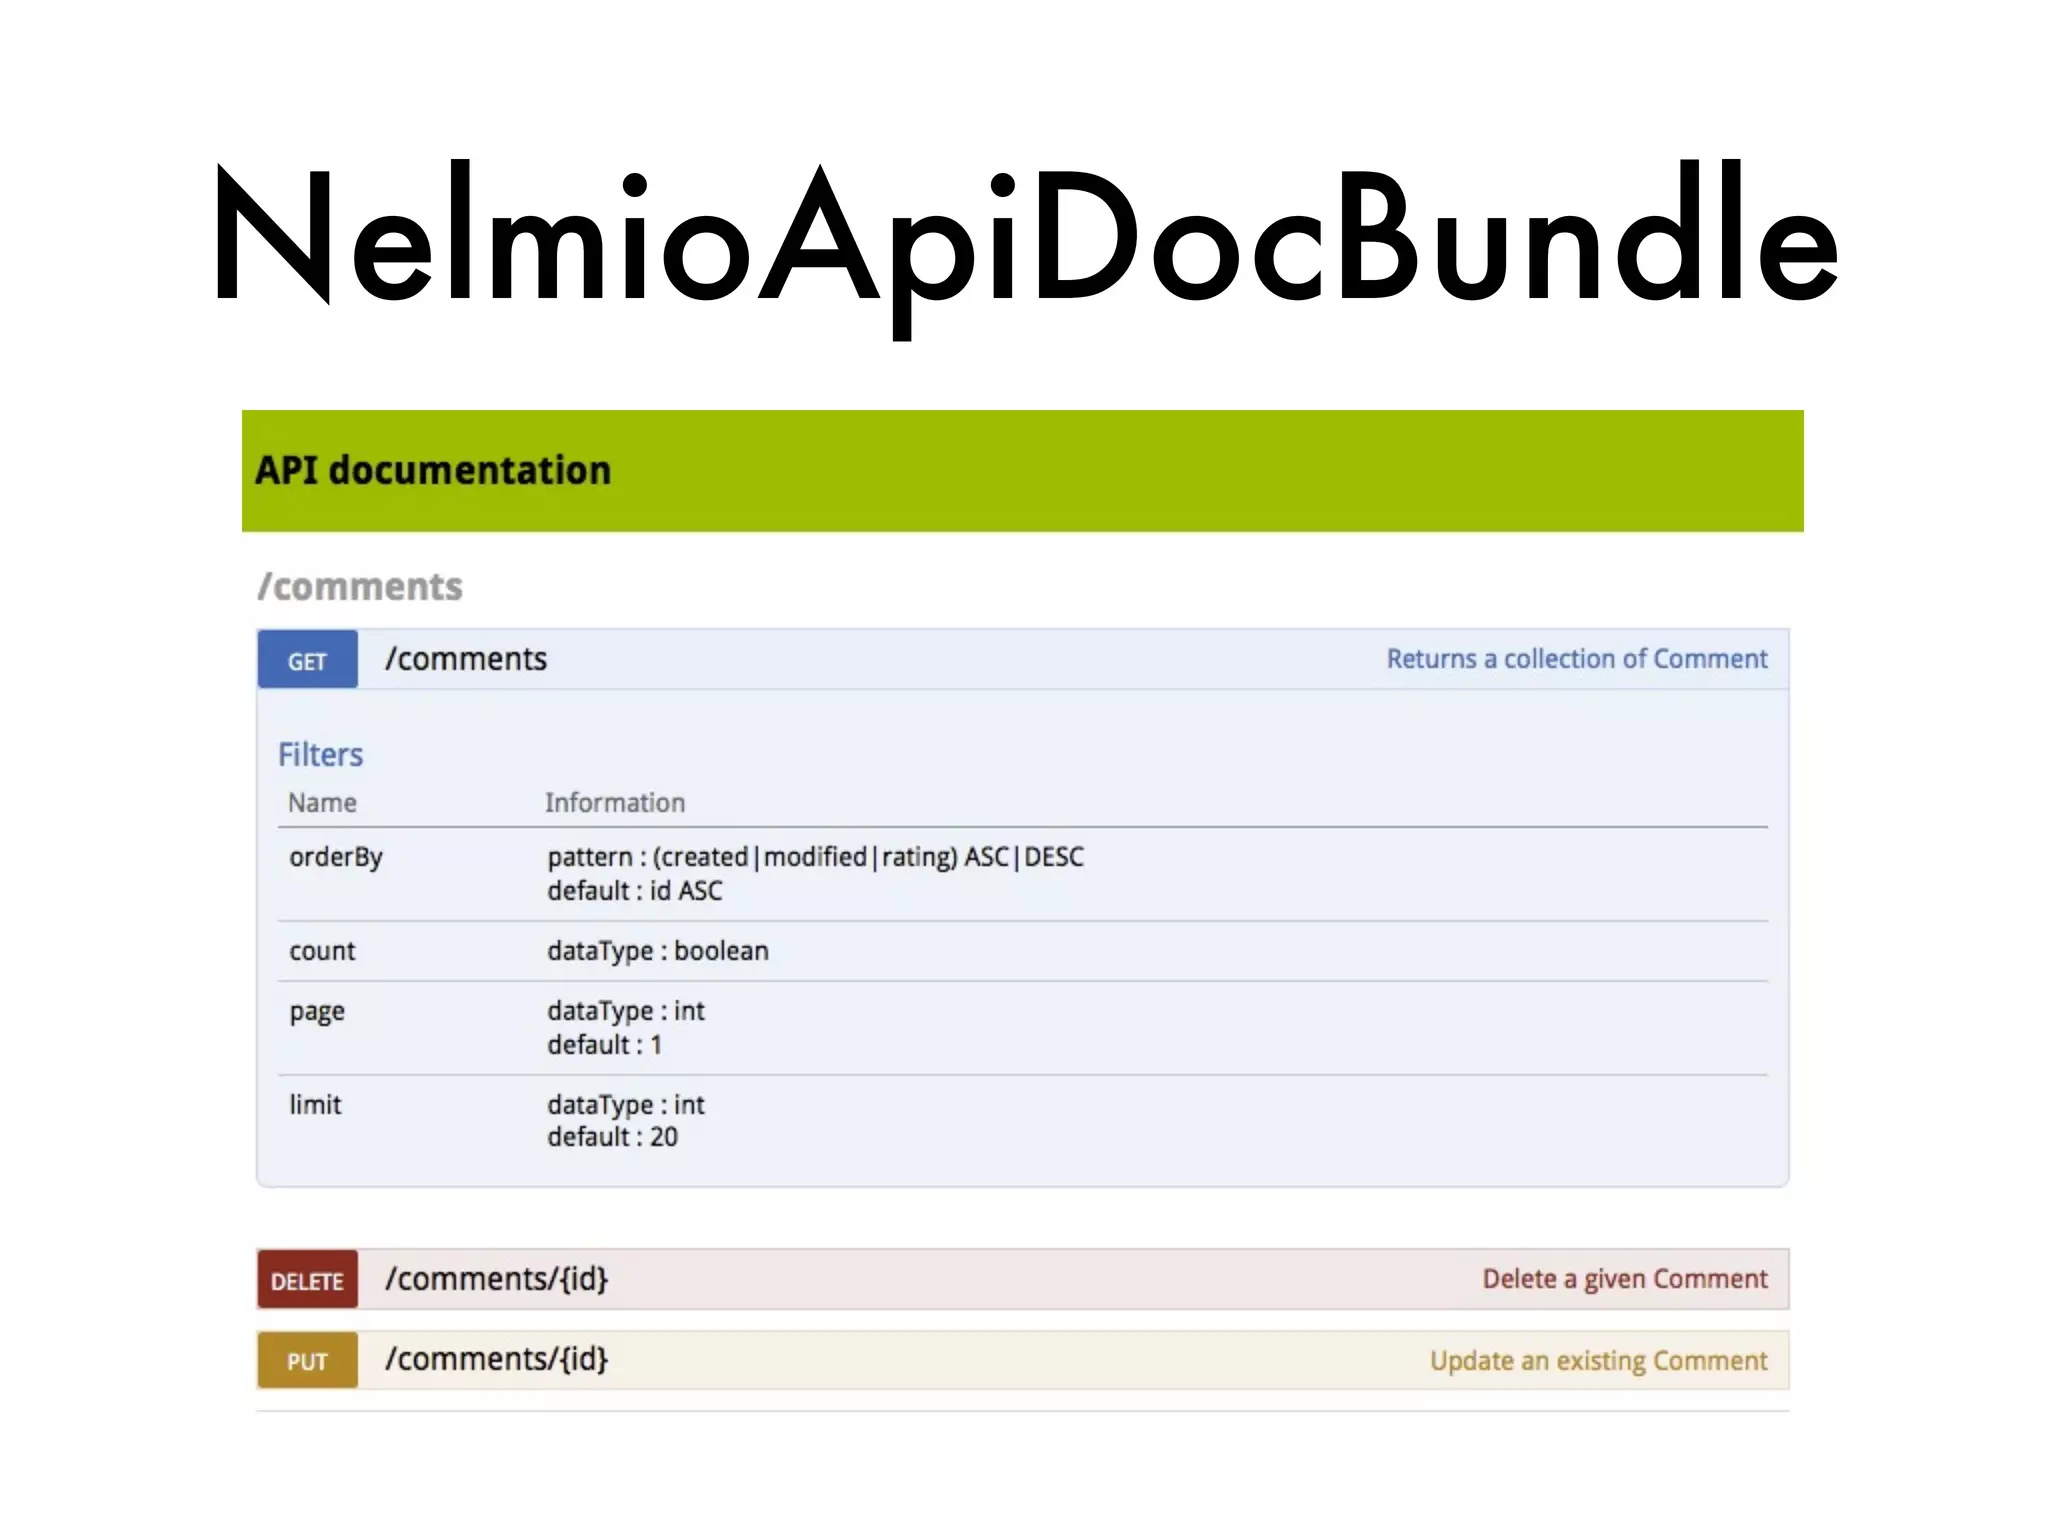Image resolution: width=2048 pixels, height=1536 pixels.
Task: Click the red DELETE method badge
Action: (307, 1280)
